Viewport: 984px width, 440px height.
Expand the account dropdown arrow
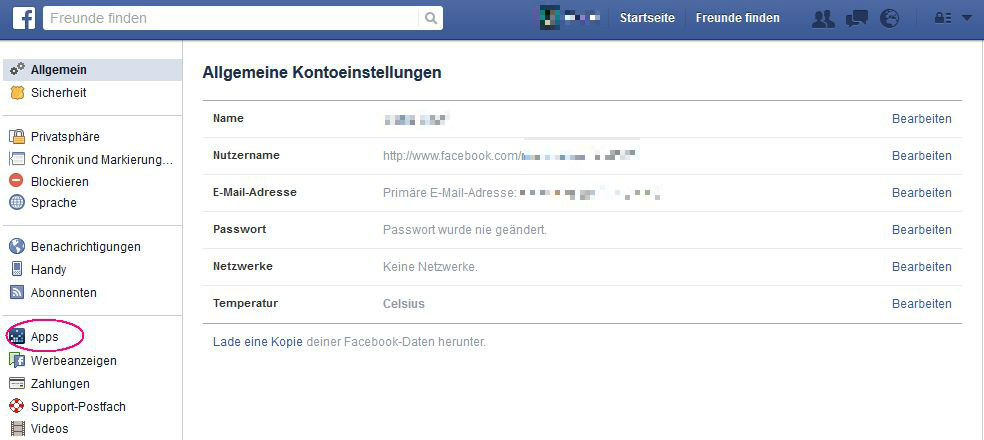point(966,18)
